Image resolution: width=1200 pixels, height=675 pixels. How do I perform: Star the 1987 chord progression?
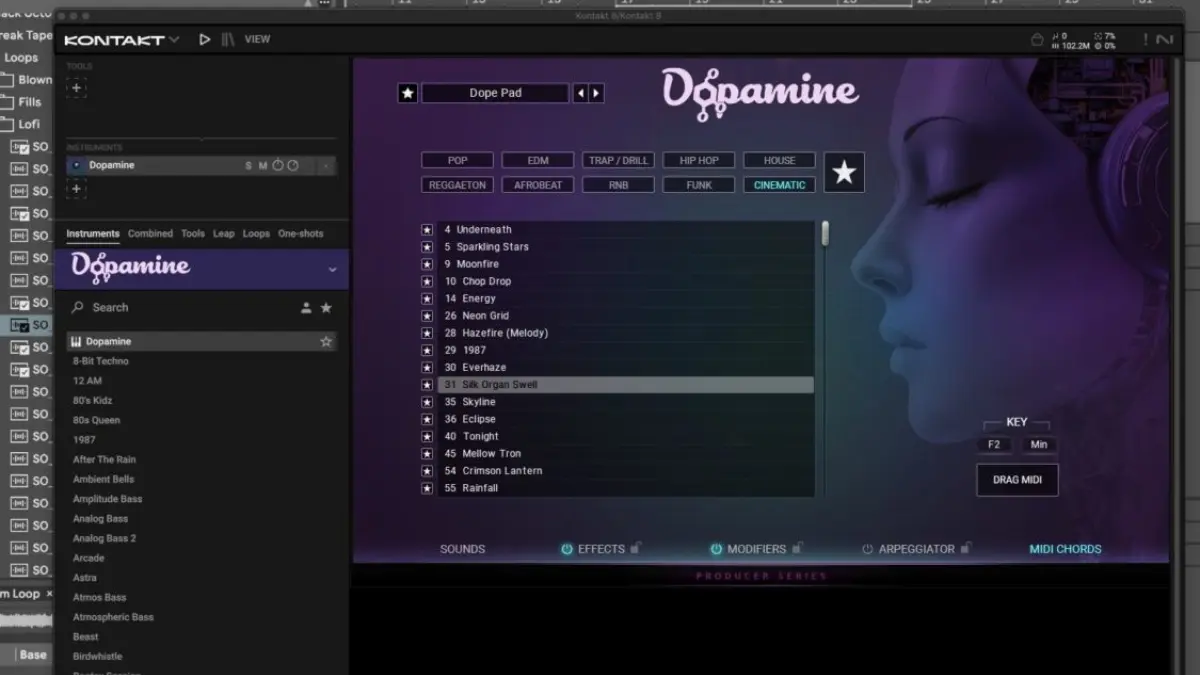(427, 350)
